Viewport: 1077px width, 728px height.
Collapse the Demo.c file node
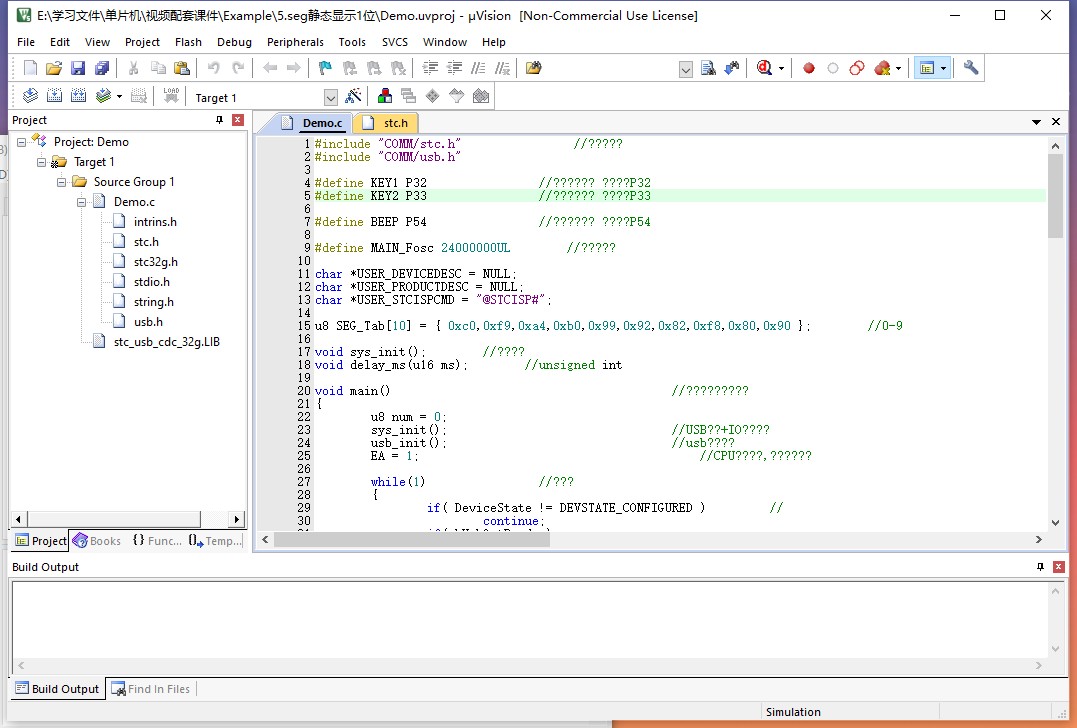(81, 202)
